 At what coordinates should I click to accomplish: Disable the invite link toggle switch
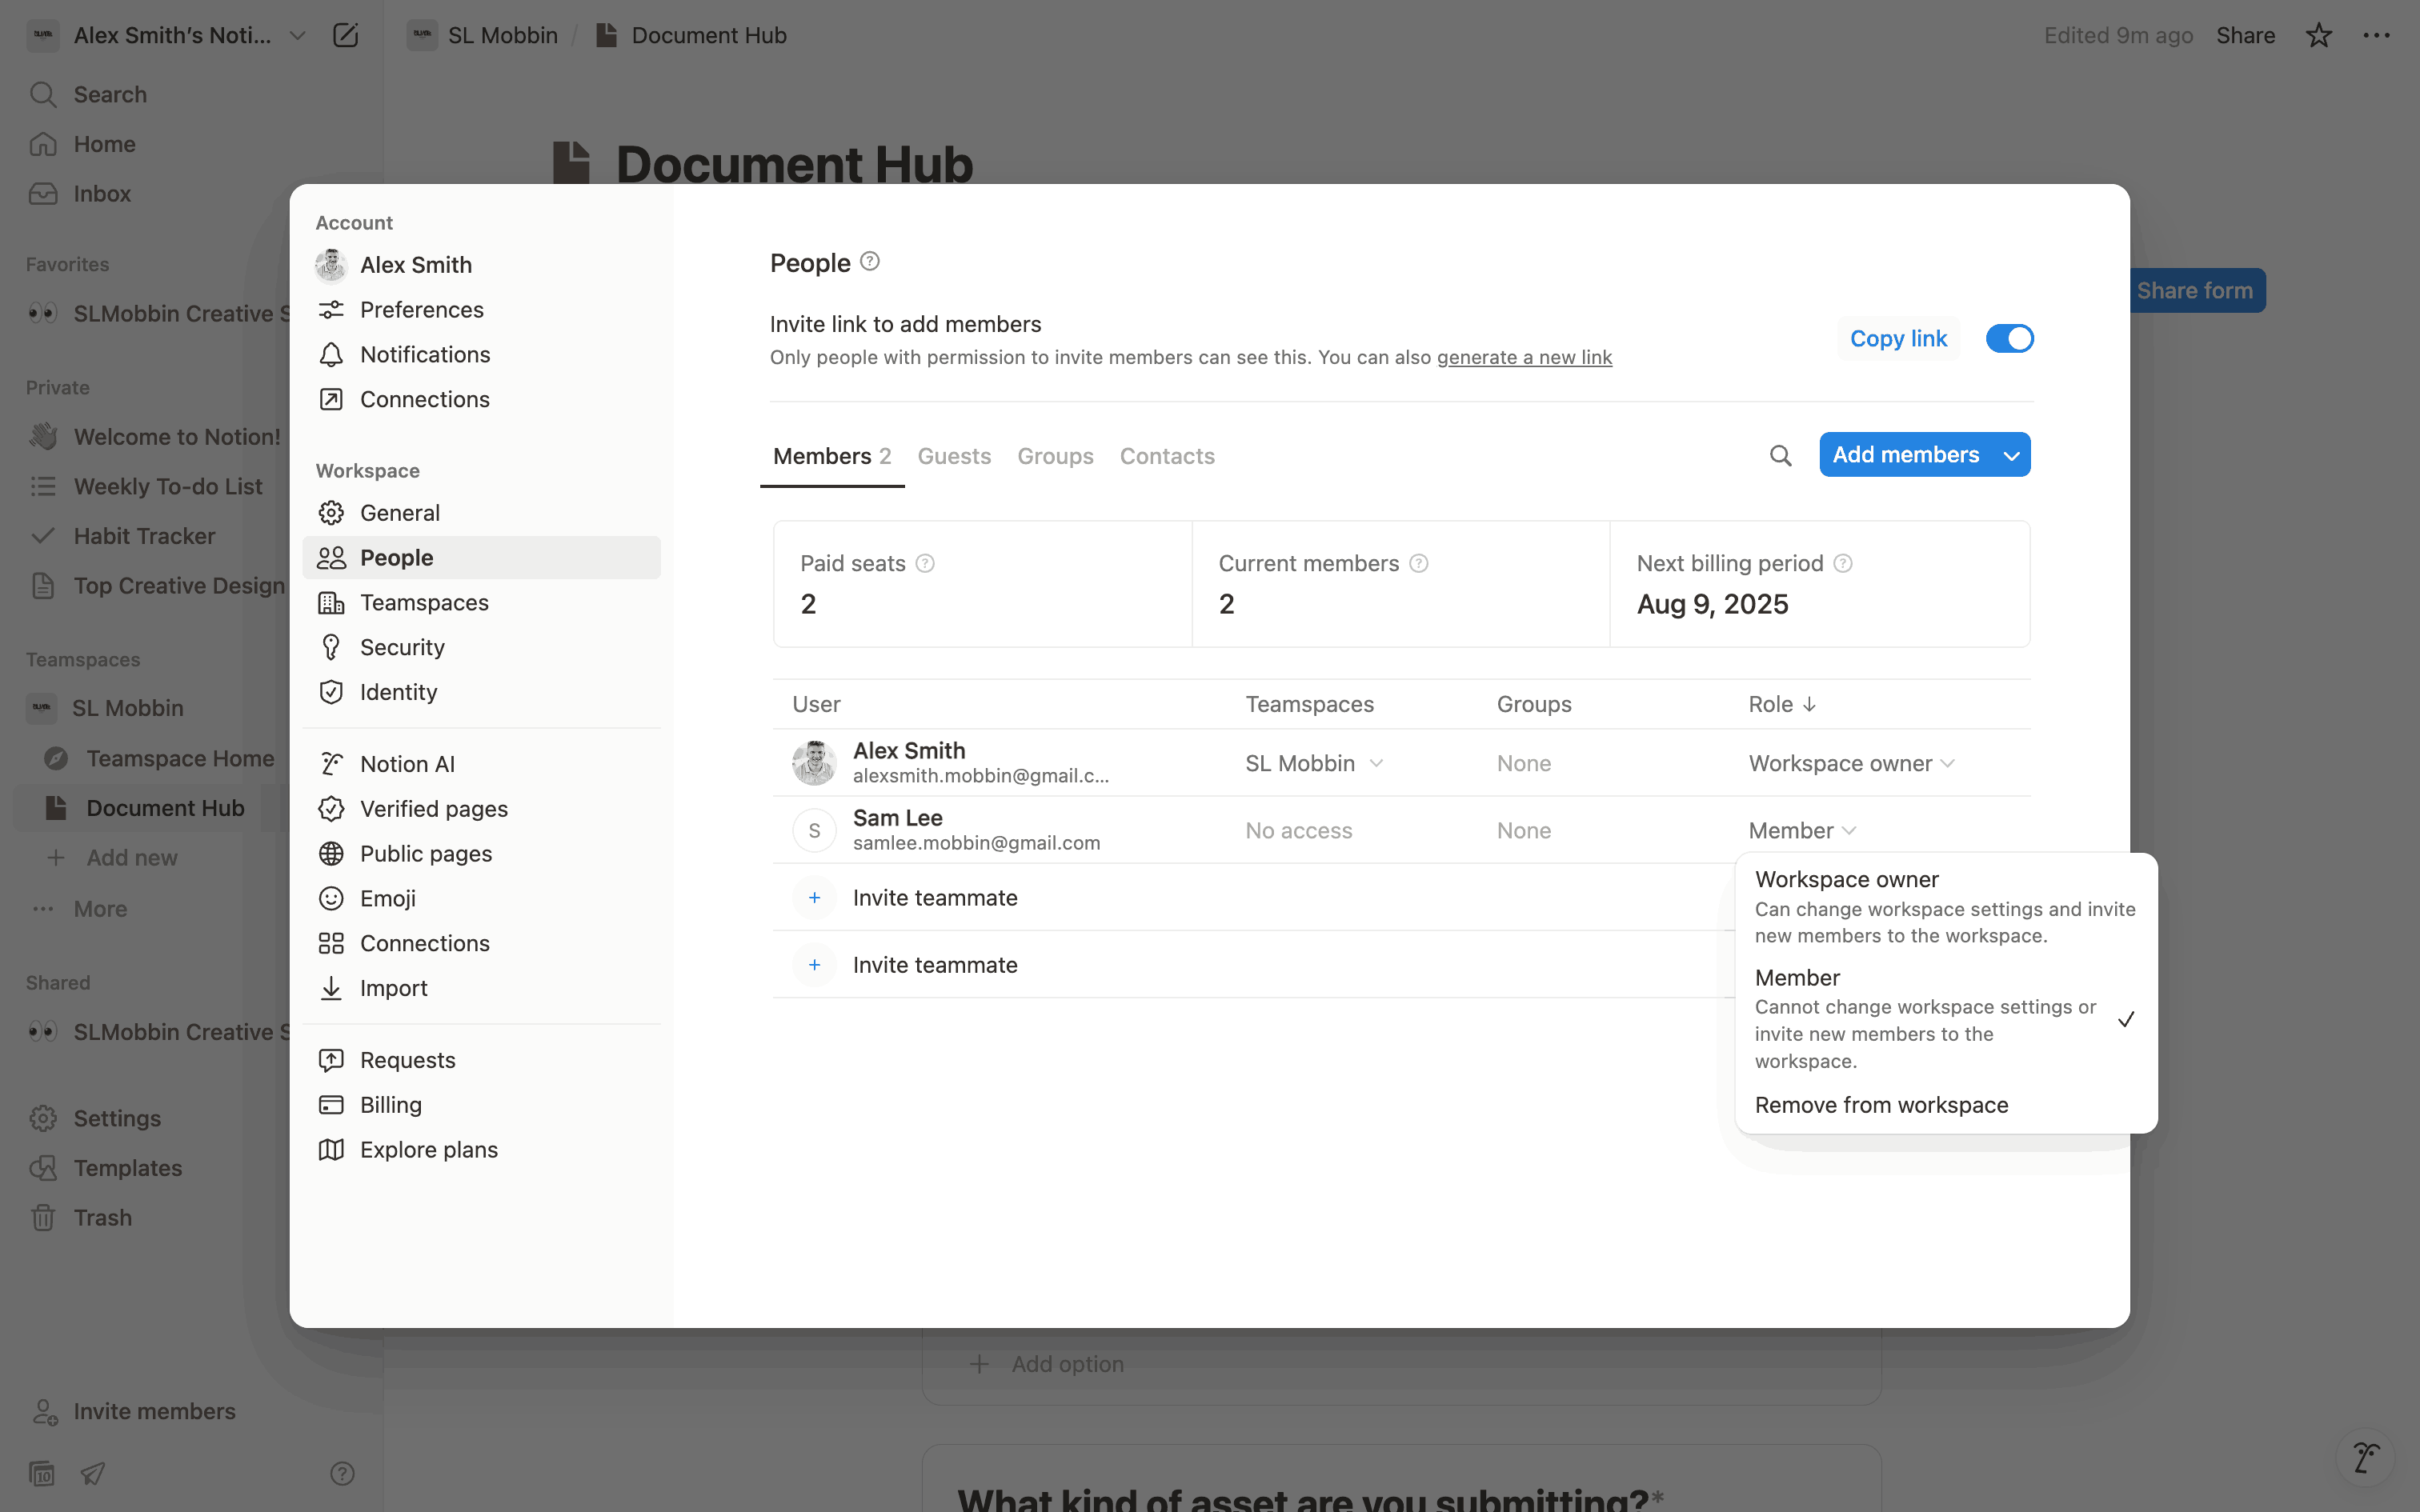[2009, 339]
